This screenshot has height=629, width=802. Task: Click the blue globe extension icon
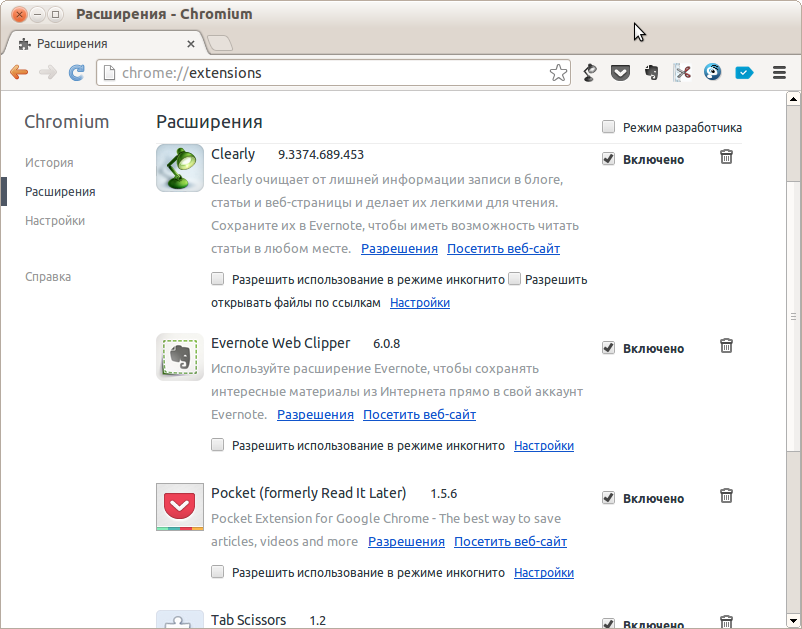712,73
